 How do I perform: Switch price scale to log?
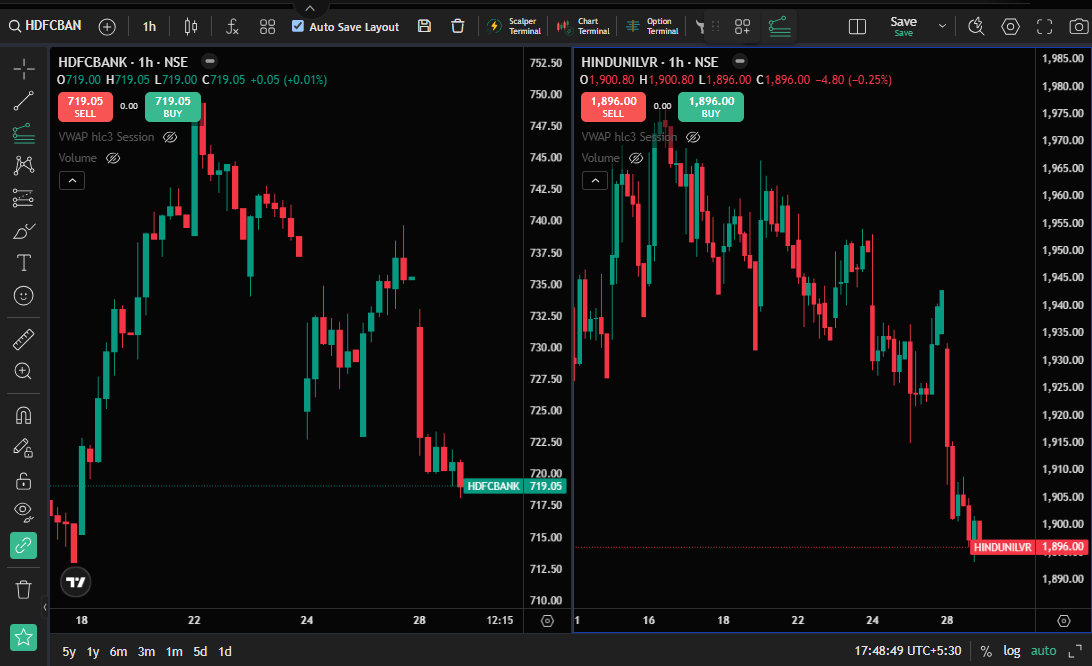(x=1011, y=651)
